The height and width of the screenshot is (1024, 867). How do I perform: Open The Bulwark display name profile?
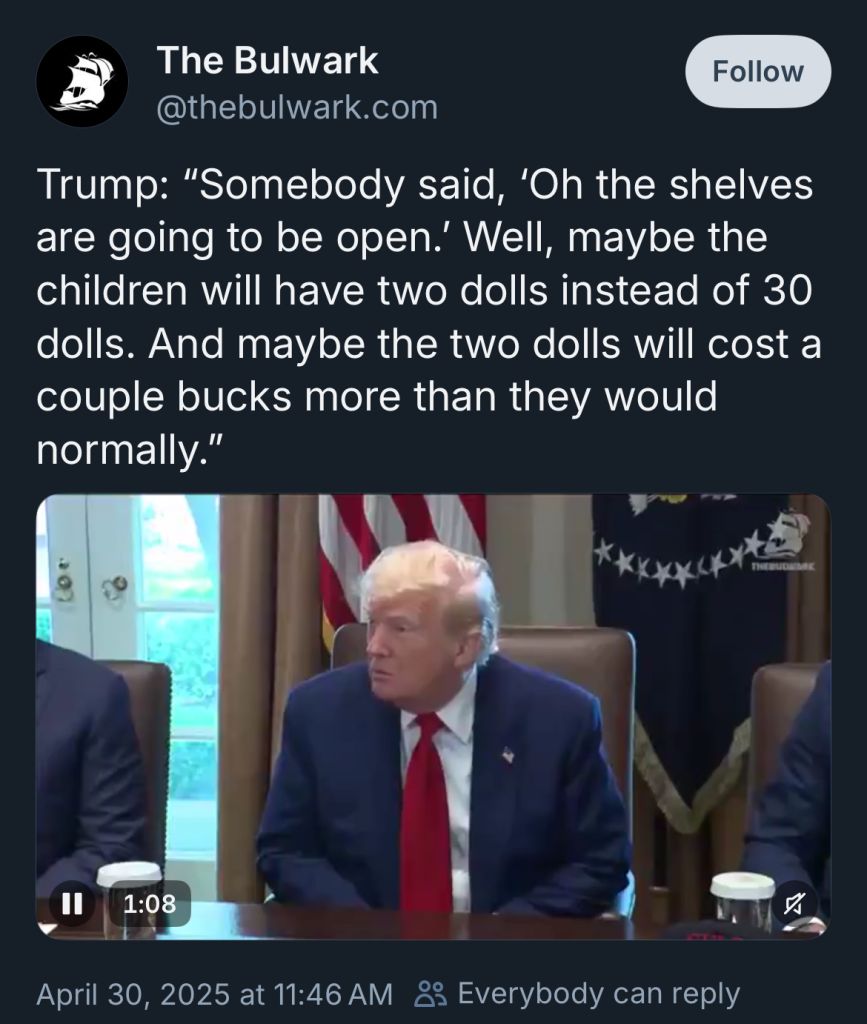coord(267,61)
